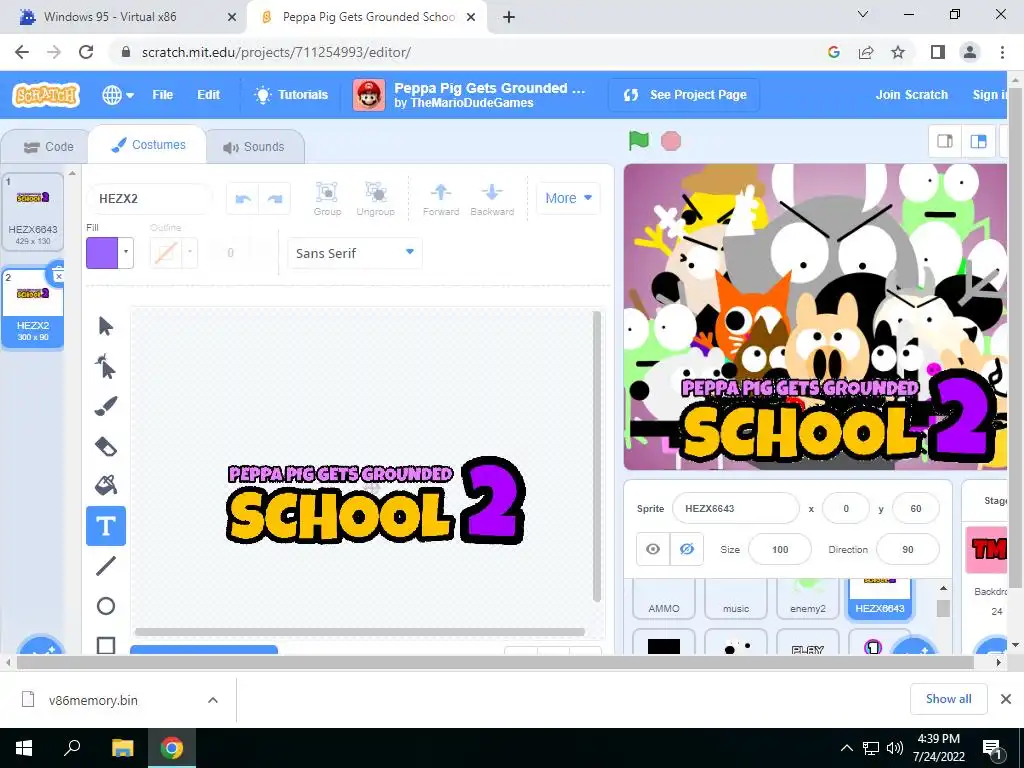Open the File menu
The width and height of the screenshot is (1024, 768).
(x=163, y=95)
